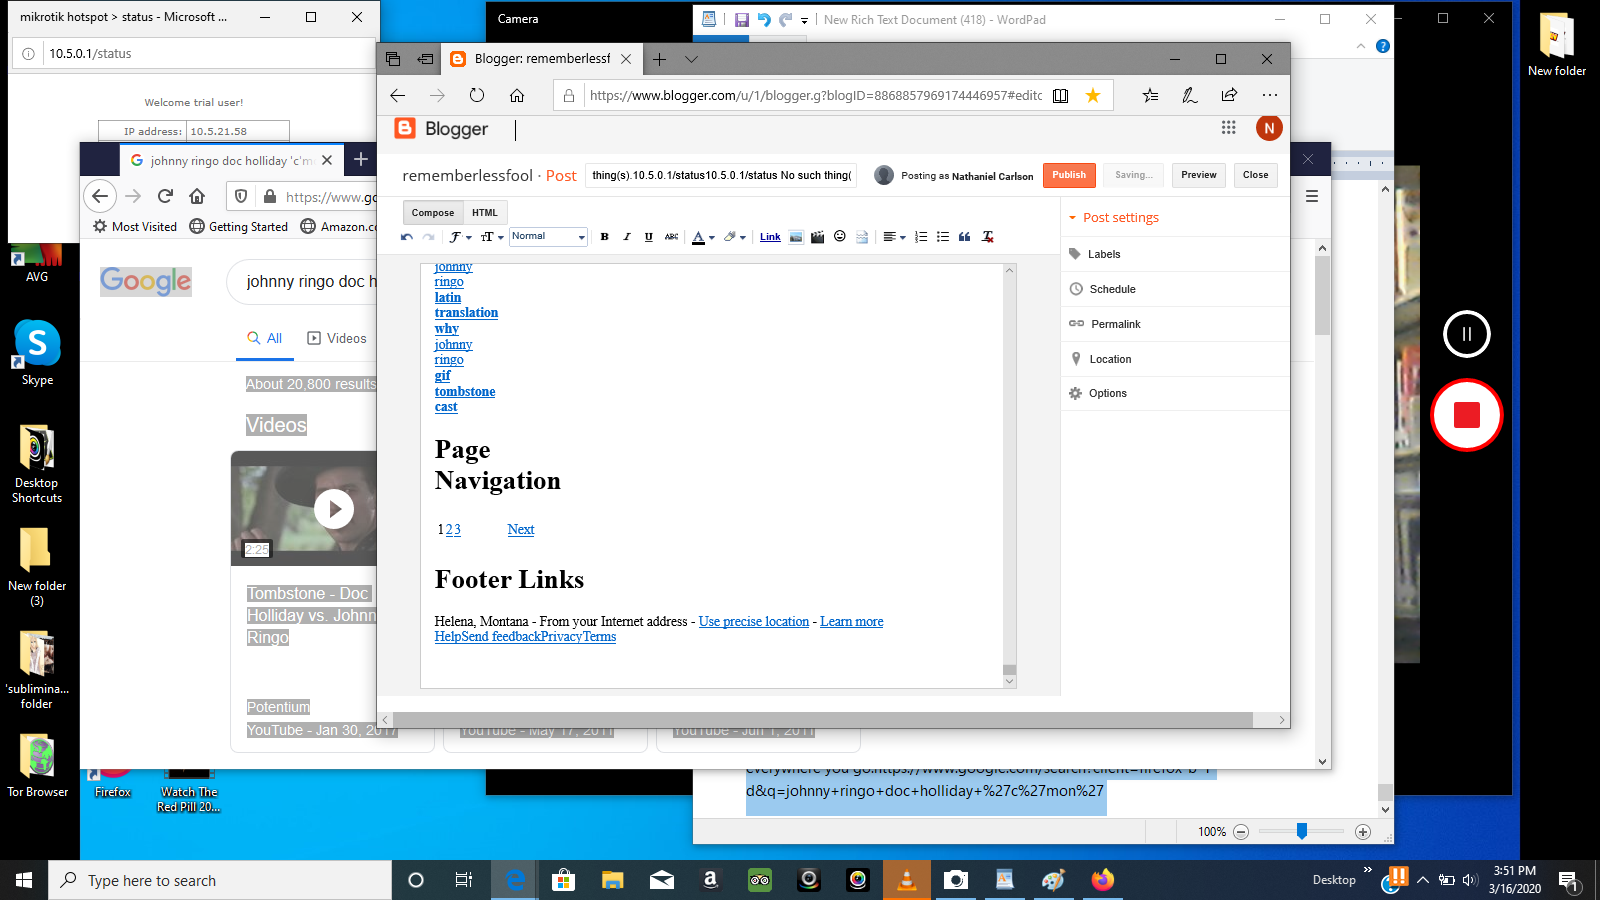Refresh the Blogger page in Edge
Screen dimensions: 1600x900
click(477, 95)
